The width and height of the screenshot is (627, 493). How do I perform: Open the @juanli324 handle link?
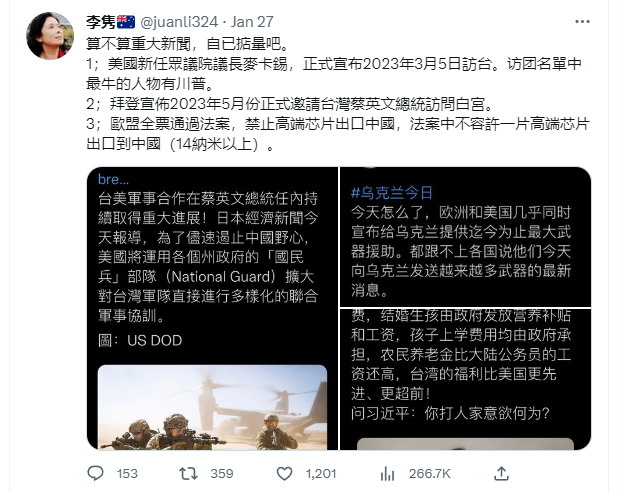tap(179, 22)
